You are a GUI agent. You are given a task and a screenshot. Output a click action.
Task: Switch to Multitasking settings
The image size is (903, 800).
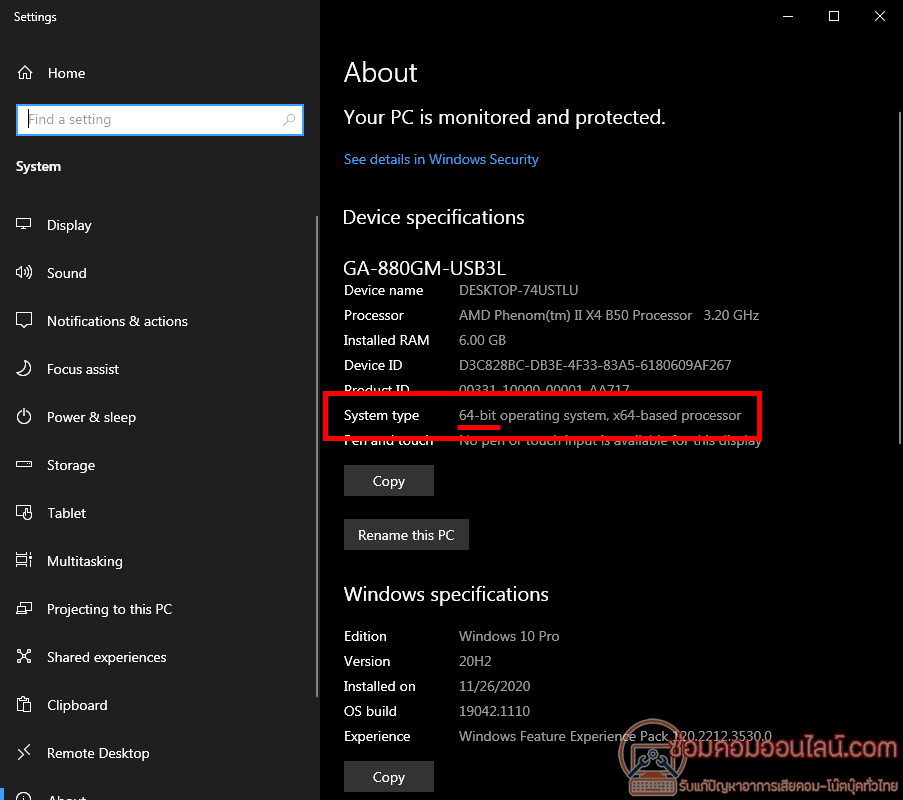85,561
